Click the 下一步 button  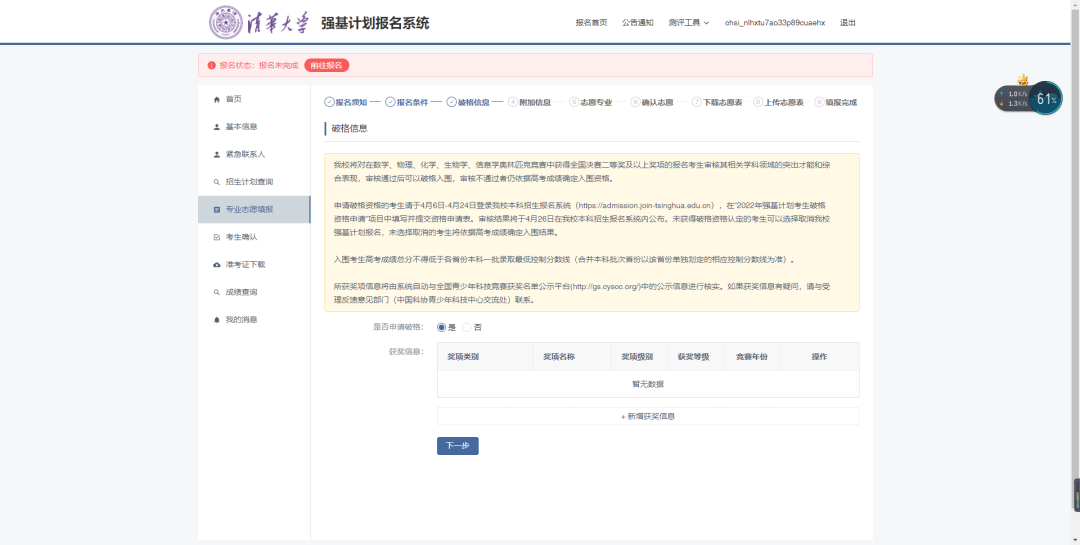457,446
